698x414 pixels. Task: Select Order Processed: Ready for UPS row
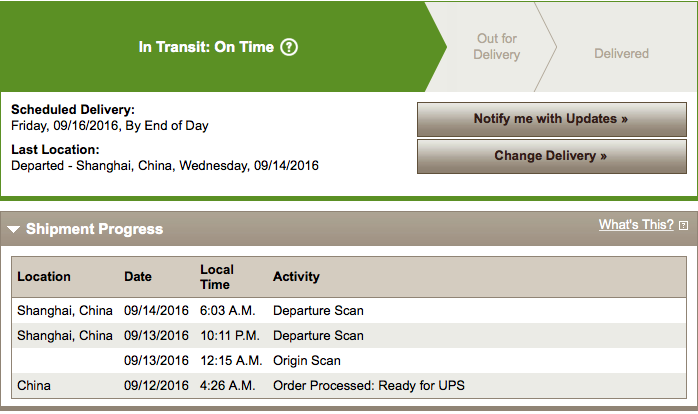coord(349,385)
